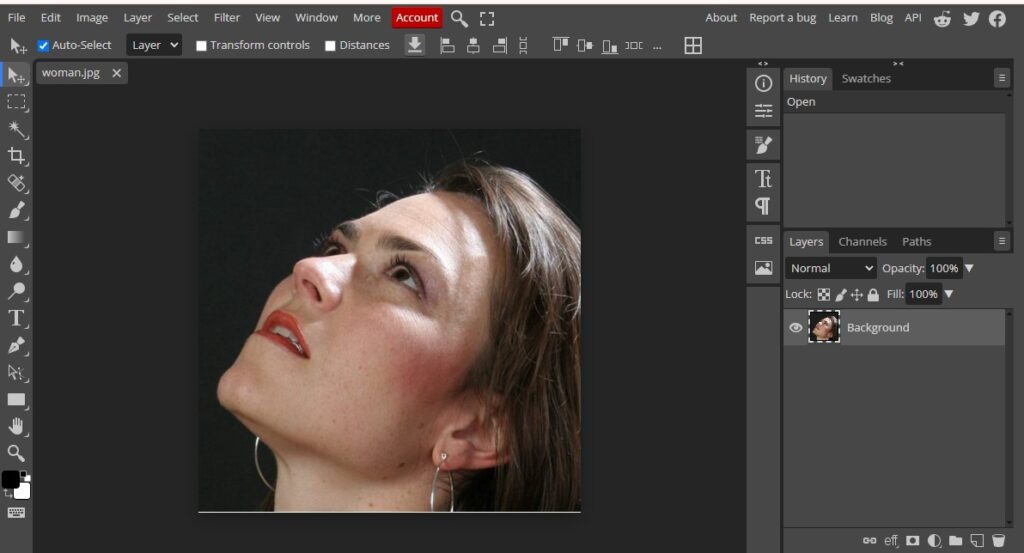Open the Brush settings panel icon
The image size is (1024, 553).
point(763,145)
